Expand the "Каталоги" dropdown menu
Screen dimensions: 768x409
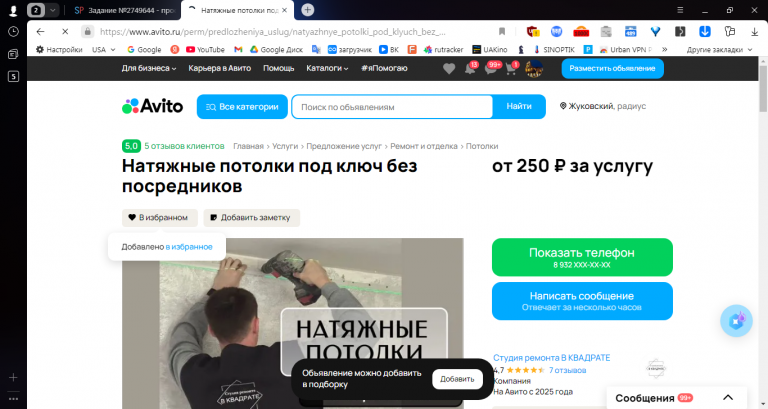click(327, 69)
